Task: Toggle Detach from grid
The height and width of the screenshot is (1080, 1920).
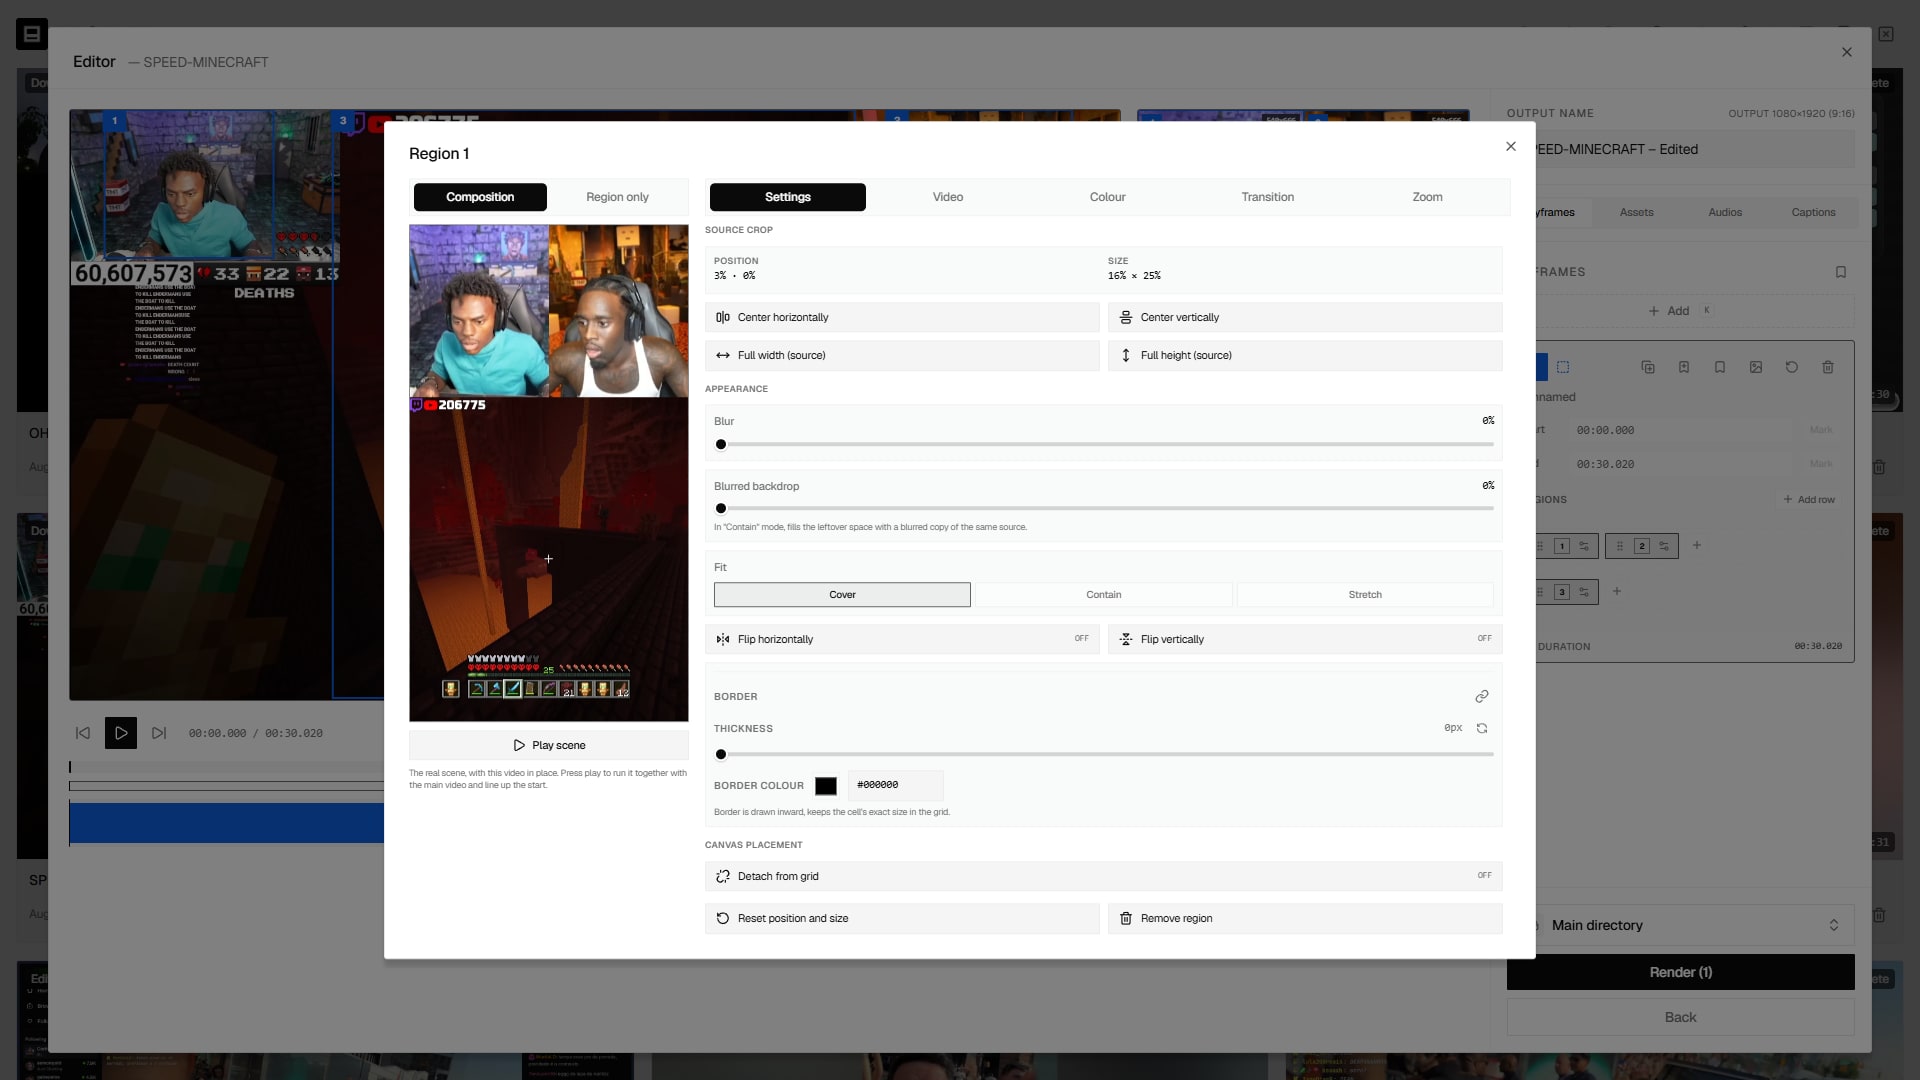Action: [1104, 876]
